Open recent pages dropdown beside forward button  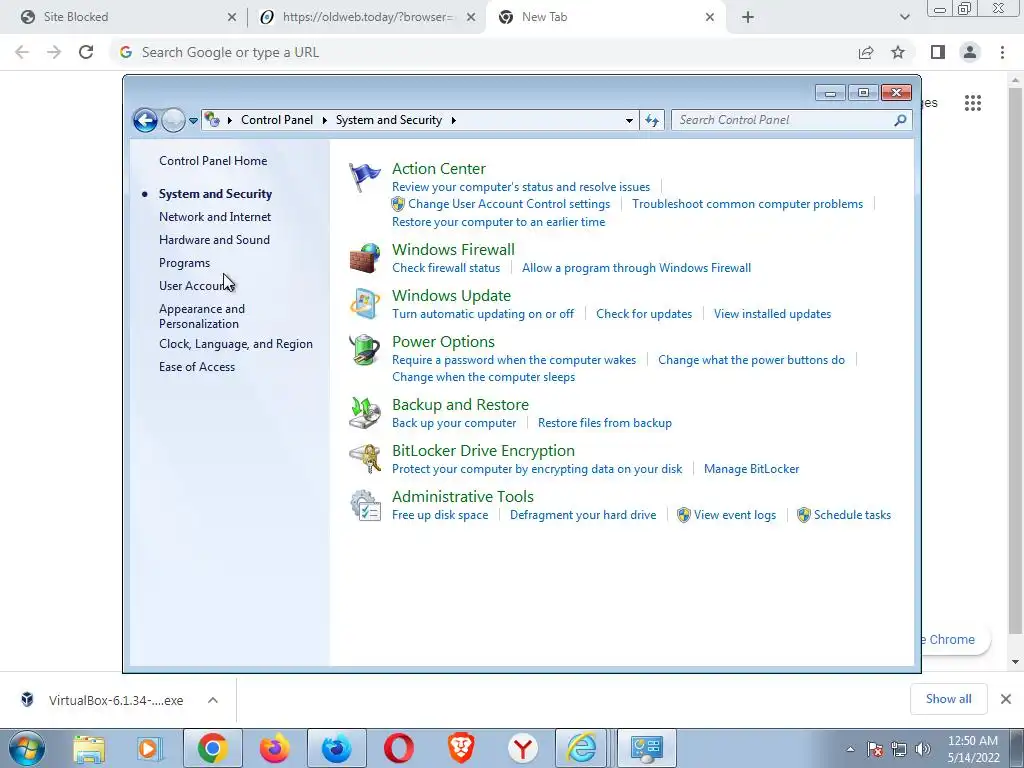[x=193, y=120]
